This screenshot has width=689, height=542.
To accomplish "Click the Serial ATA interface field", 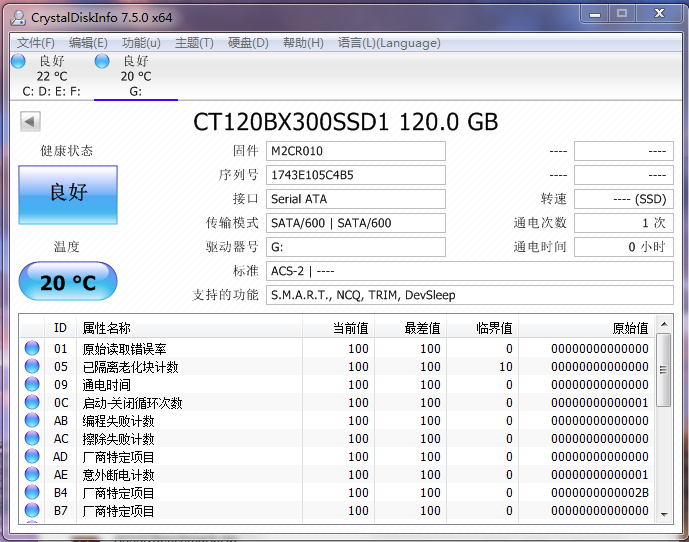I will click(356, 199).
